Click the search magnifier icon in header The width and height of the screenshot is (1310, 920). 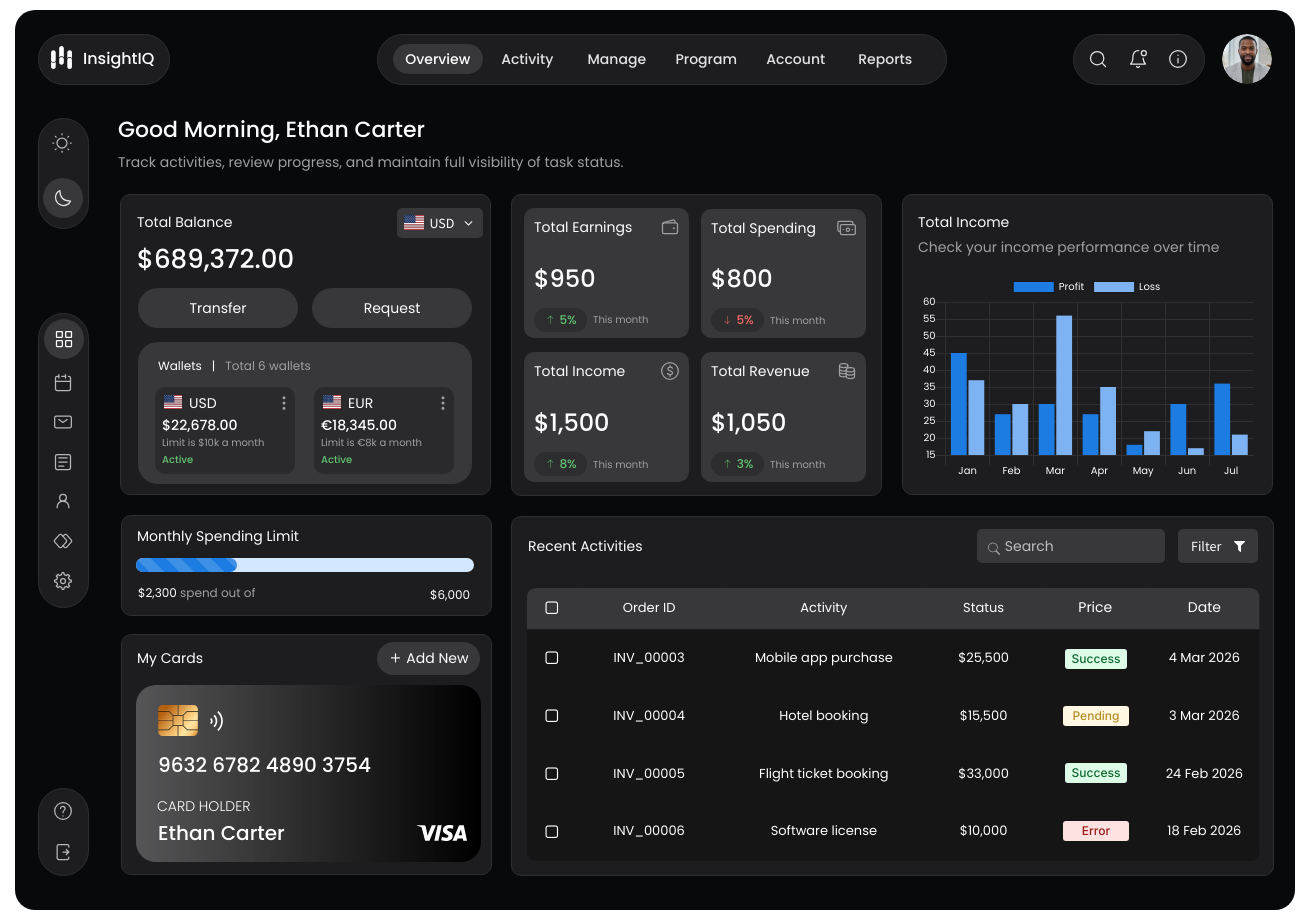pyautogui.click(x=1098, y=59)
